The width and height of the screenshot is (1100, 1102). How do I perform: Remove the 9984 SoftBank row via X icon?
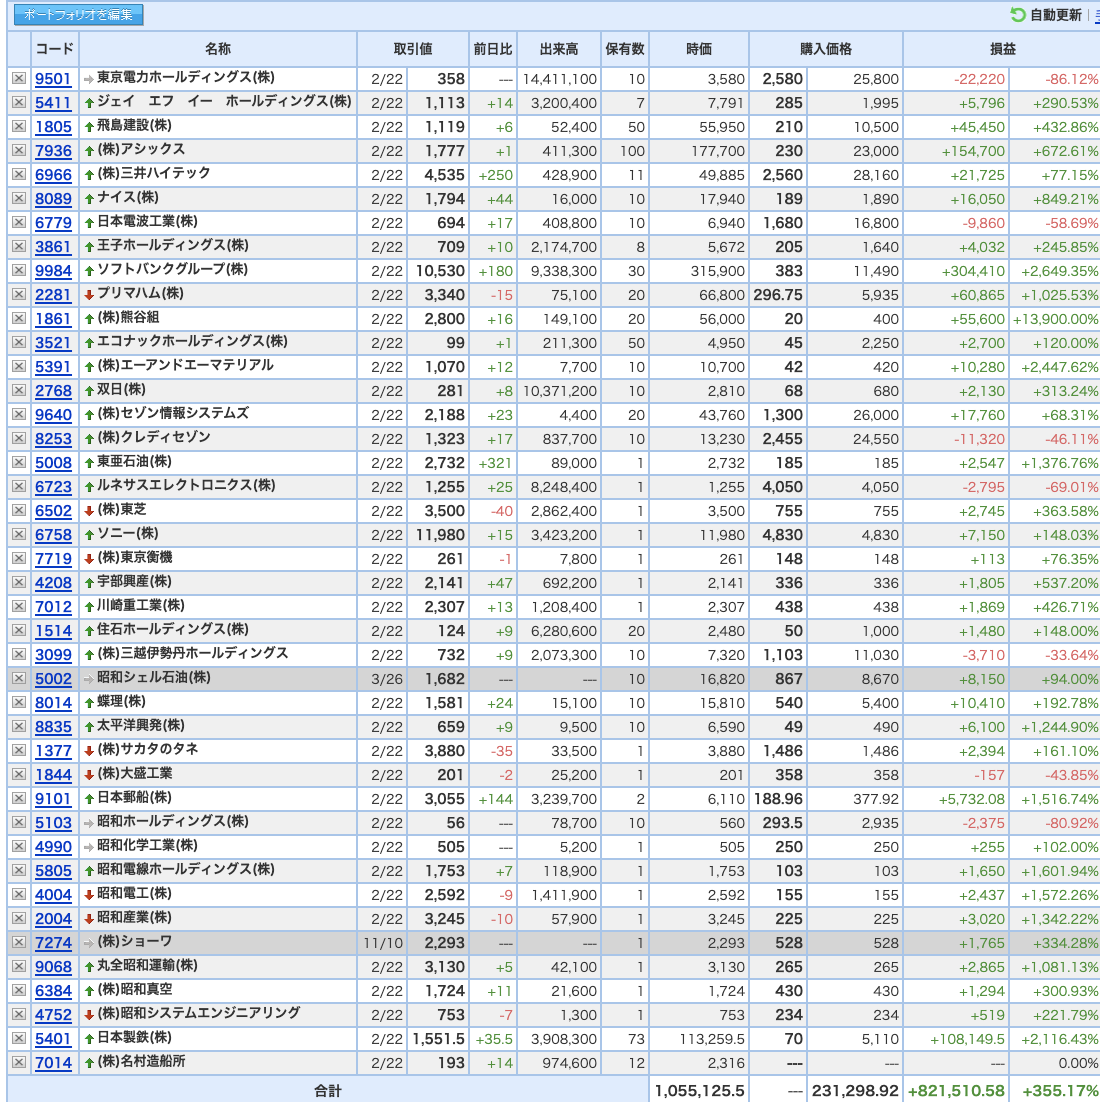point(19,271)
